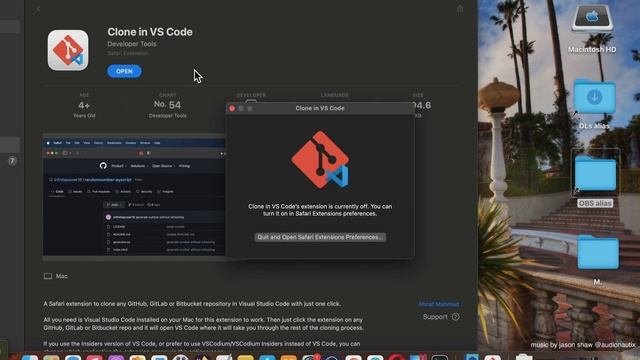Click the Mac platform icon below the preview
640x360 pixels.
(48, 276)
